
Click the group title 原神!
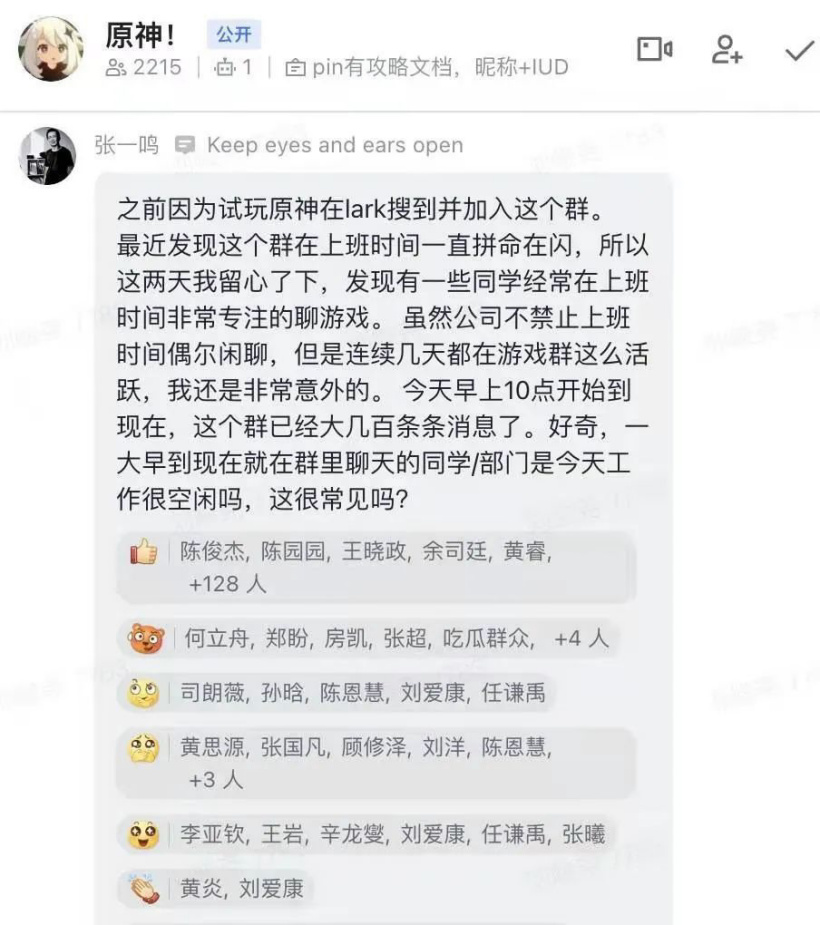click(140, 35)
